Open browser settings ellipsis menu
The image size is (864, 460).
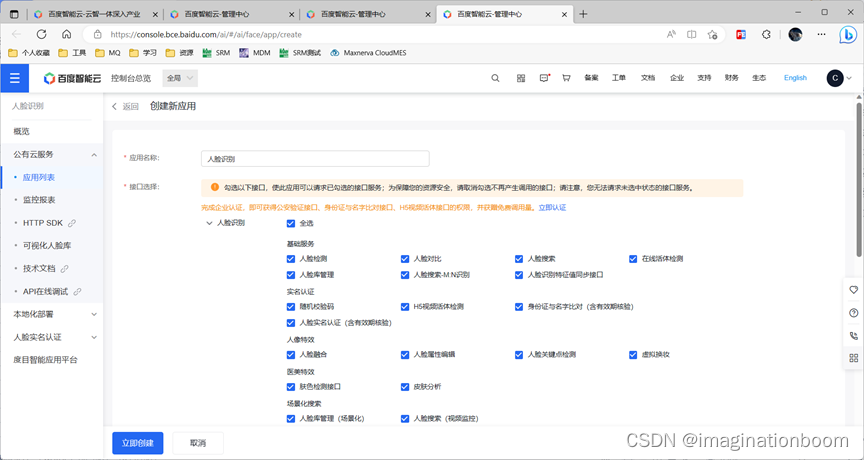[821, 34]
